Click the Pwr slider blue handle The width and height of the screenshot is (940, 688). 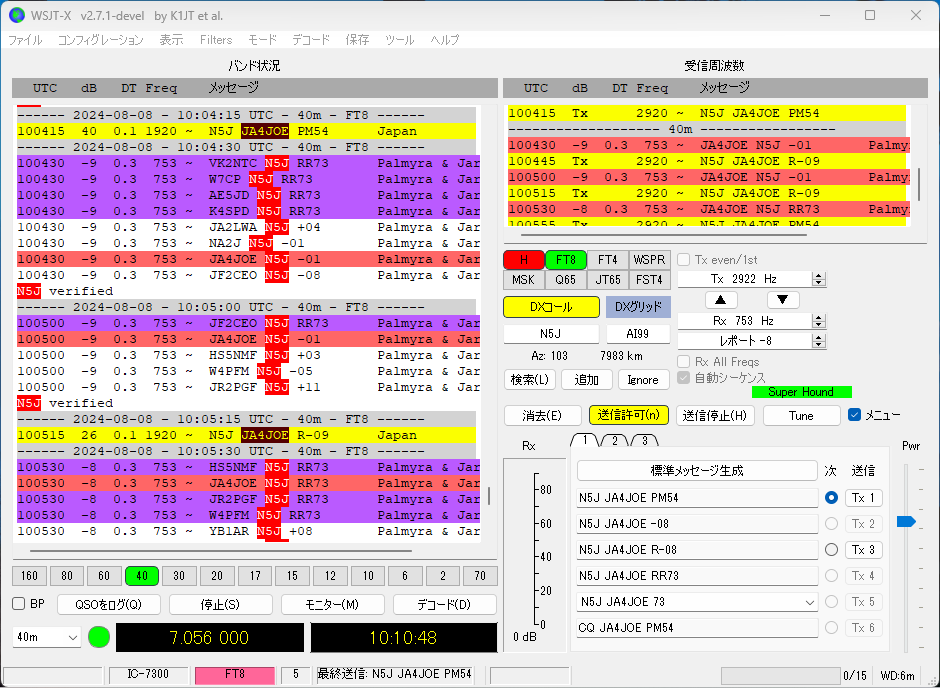pyautogui.click(x=906, y=521)
